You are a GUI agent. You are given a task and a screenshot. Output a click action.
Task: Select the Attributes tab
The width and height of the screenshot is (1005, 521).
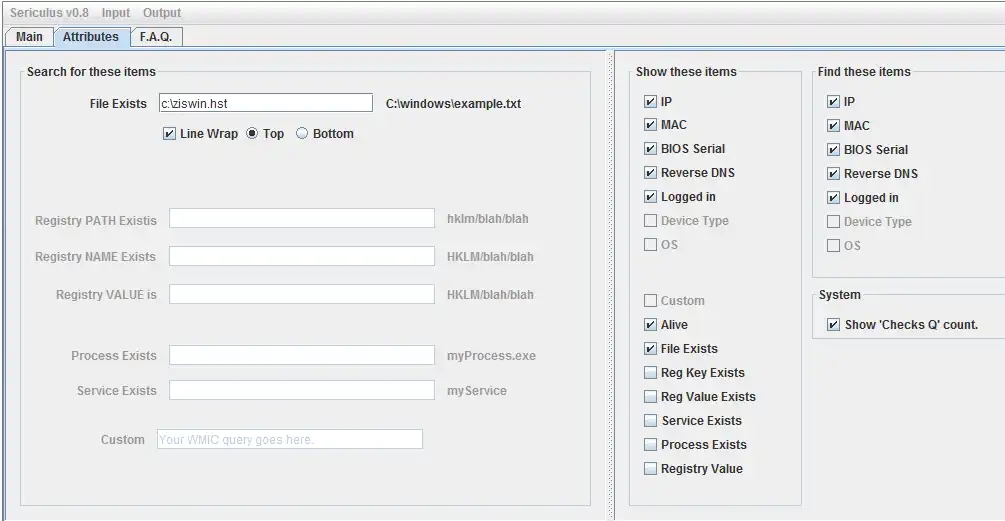tap(91, 37)
